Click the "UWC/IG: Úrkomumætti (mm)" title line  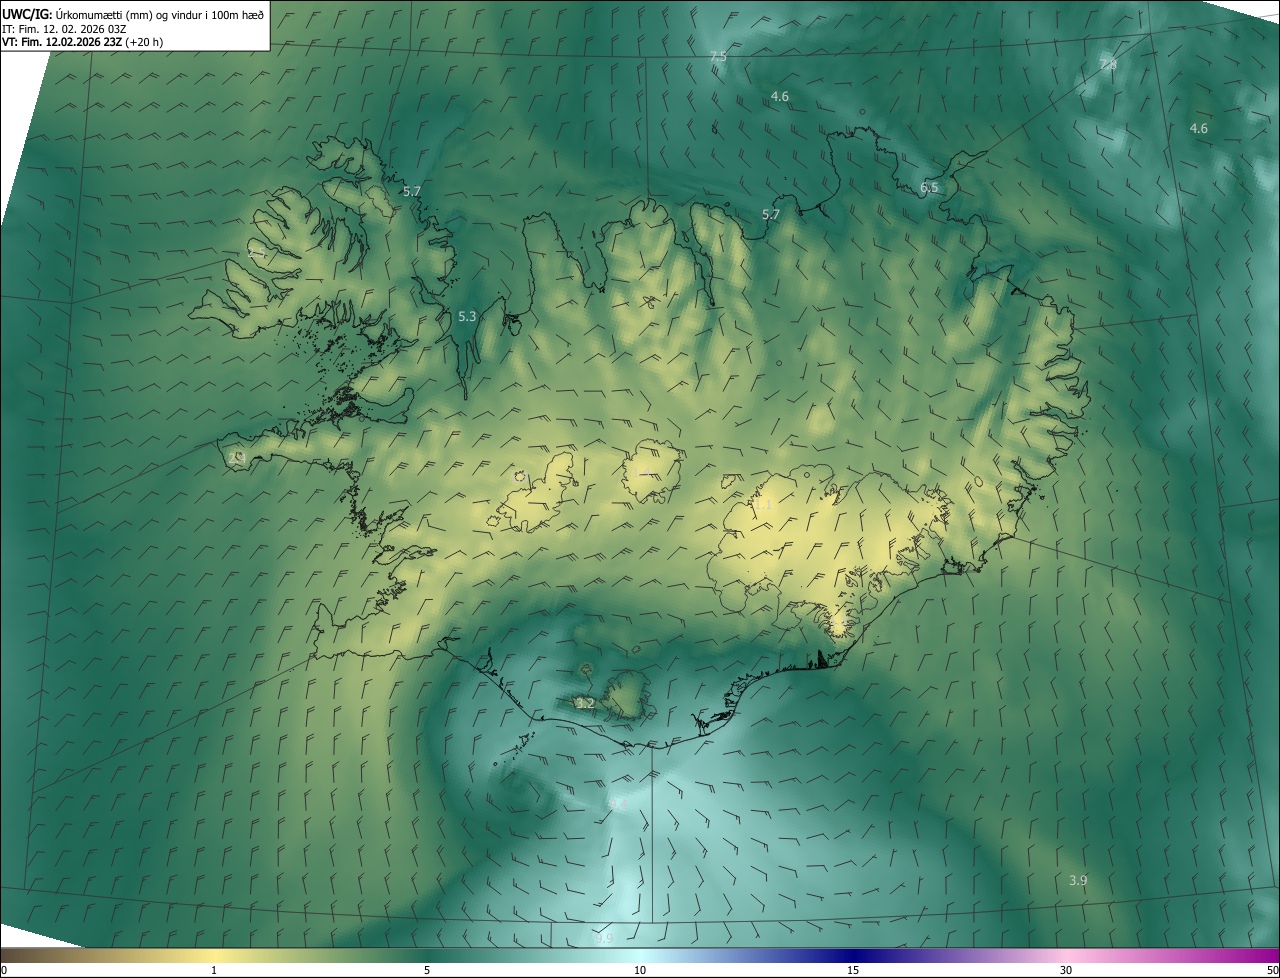coord(133,14)
